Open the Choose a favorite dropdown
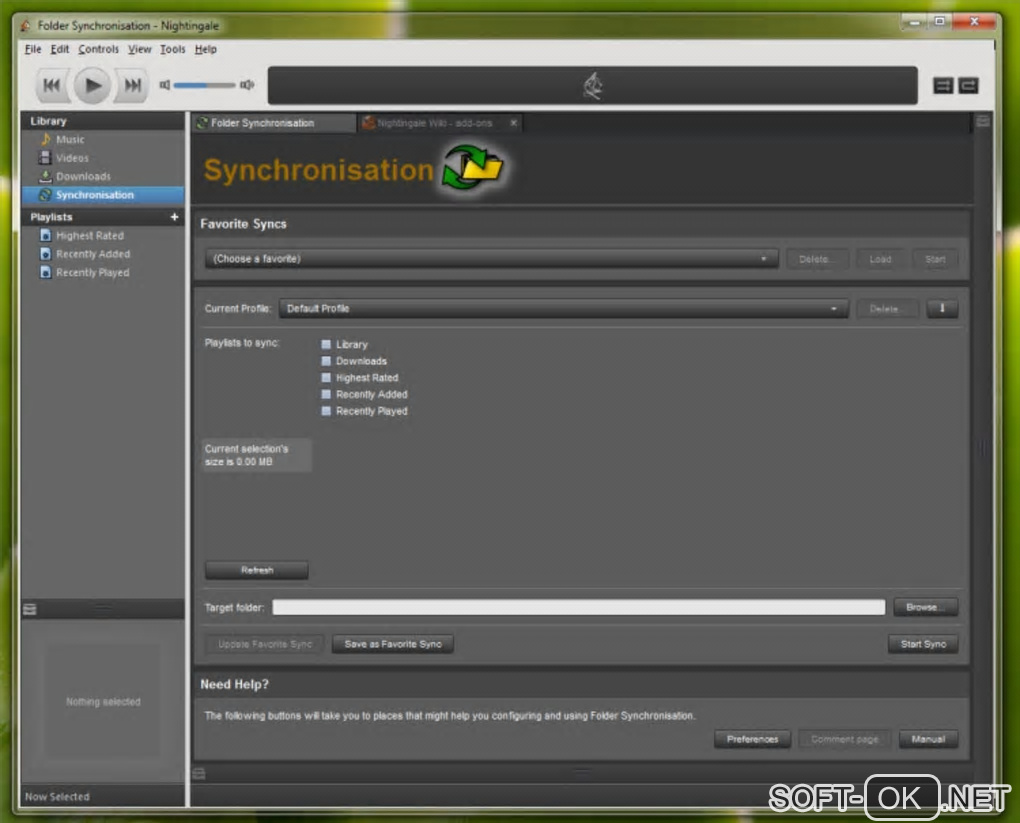This screenshot has height=823, width=1020. [491, 259]
